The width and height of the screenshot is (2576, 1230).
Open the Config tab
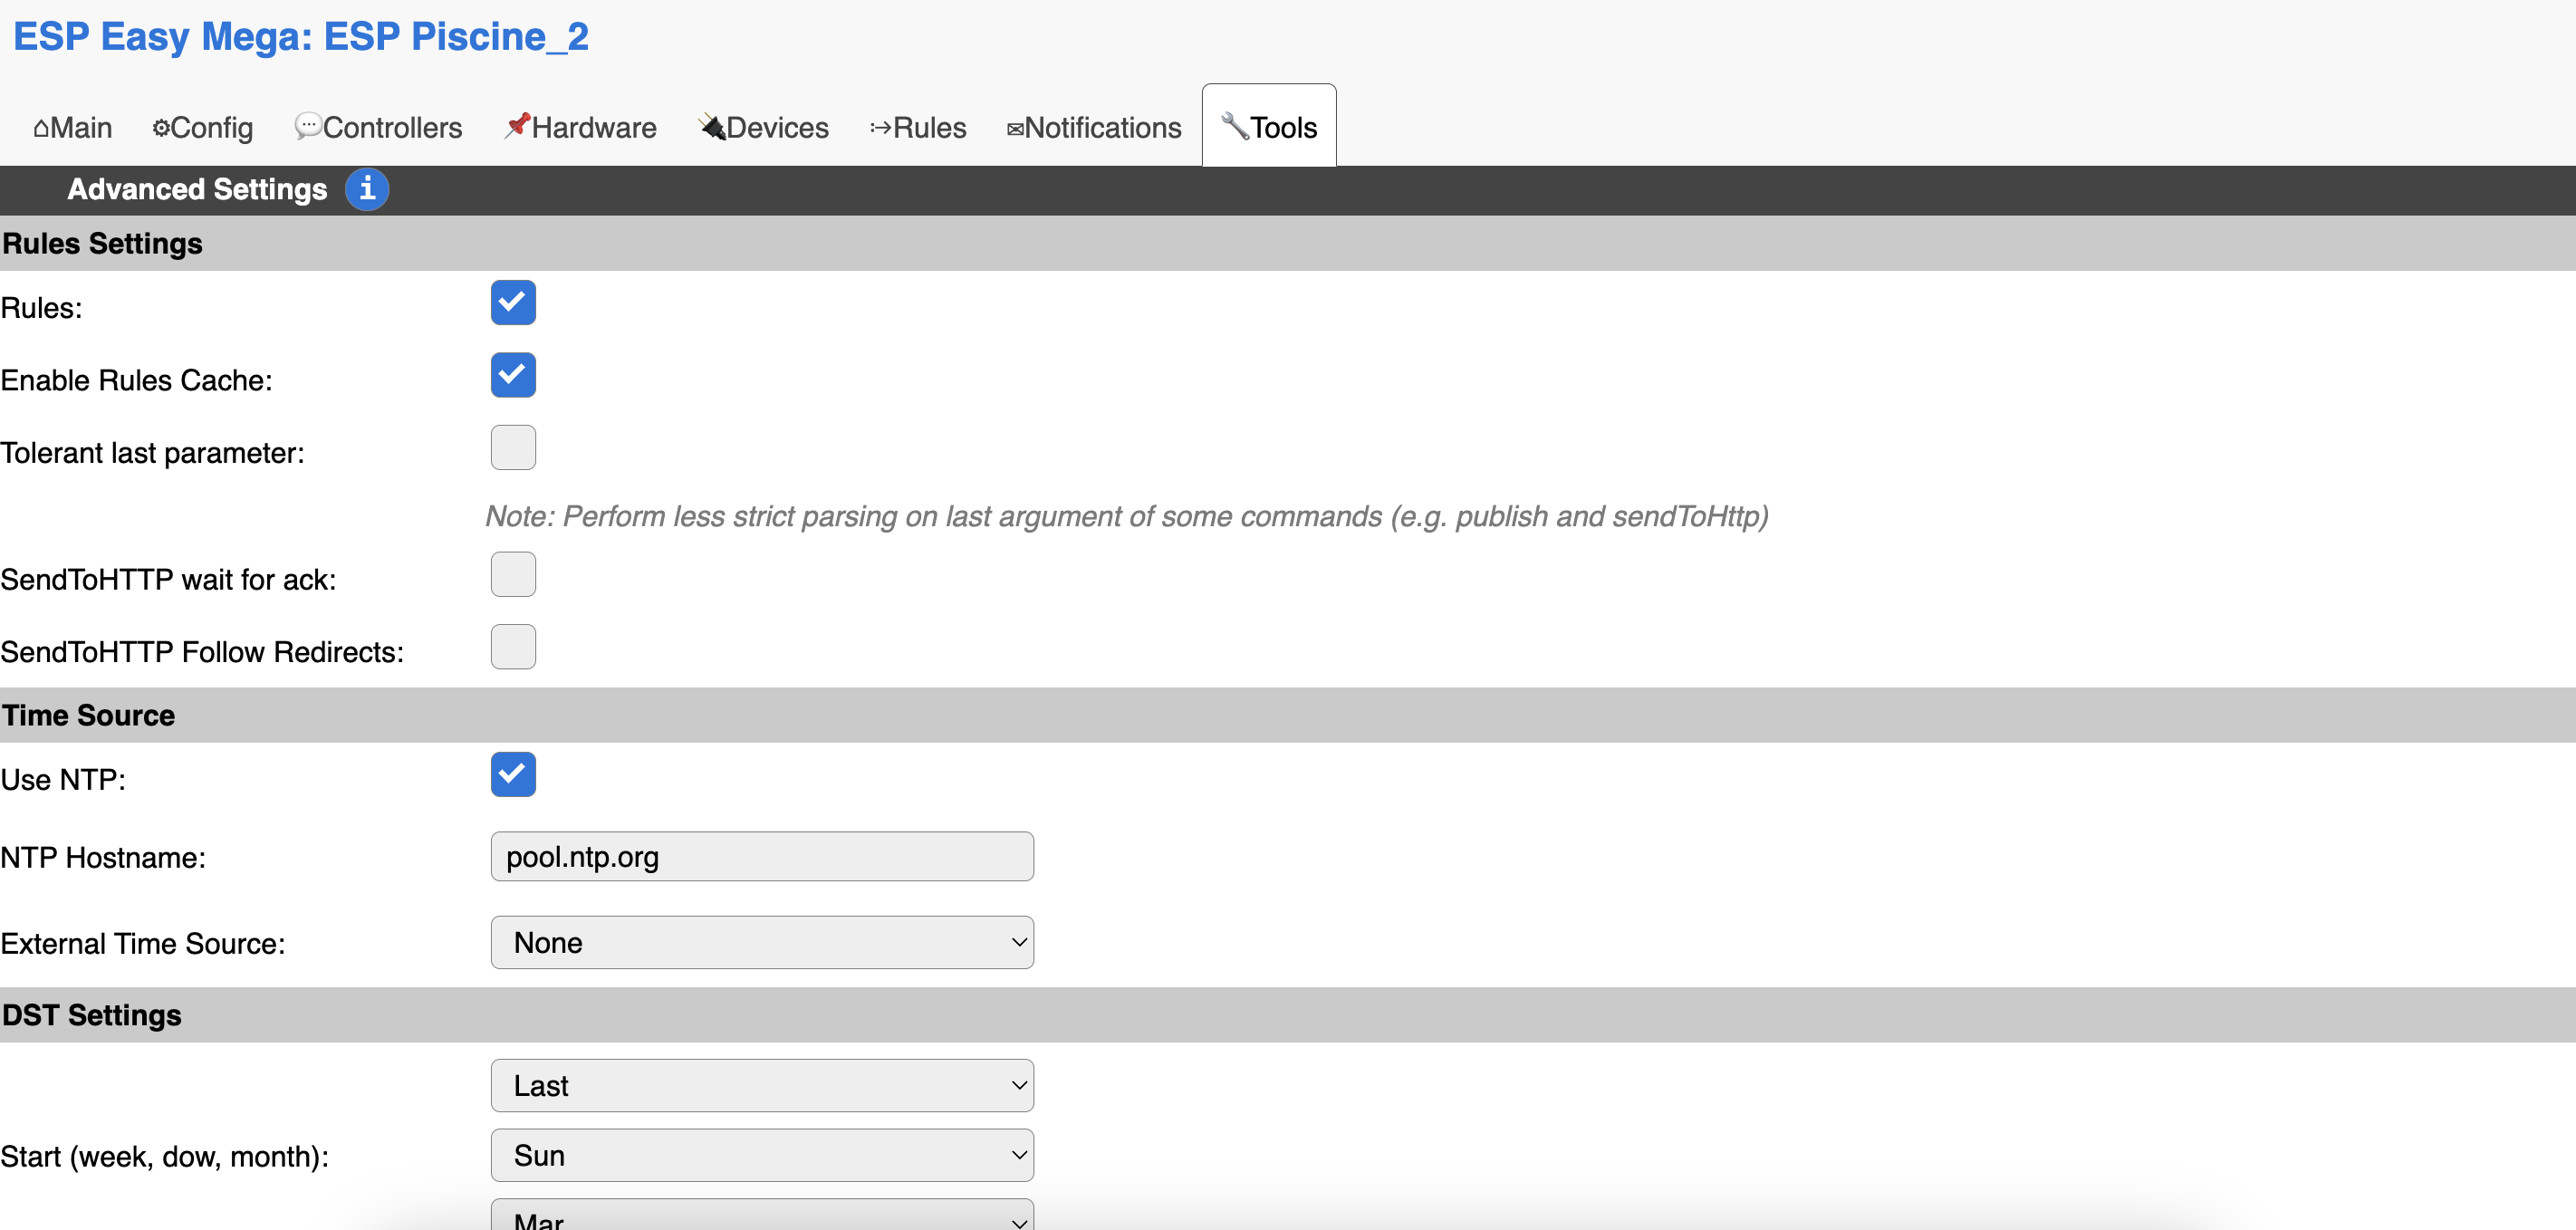(x=202, y=128)
